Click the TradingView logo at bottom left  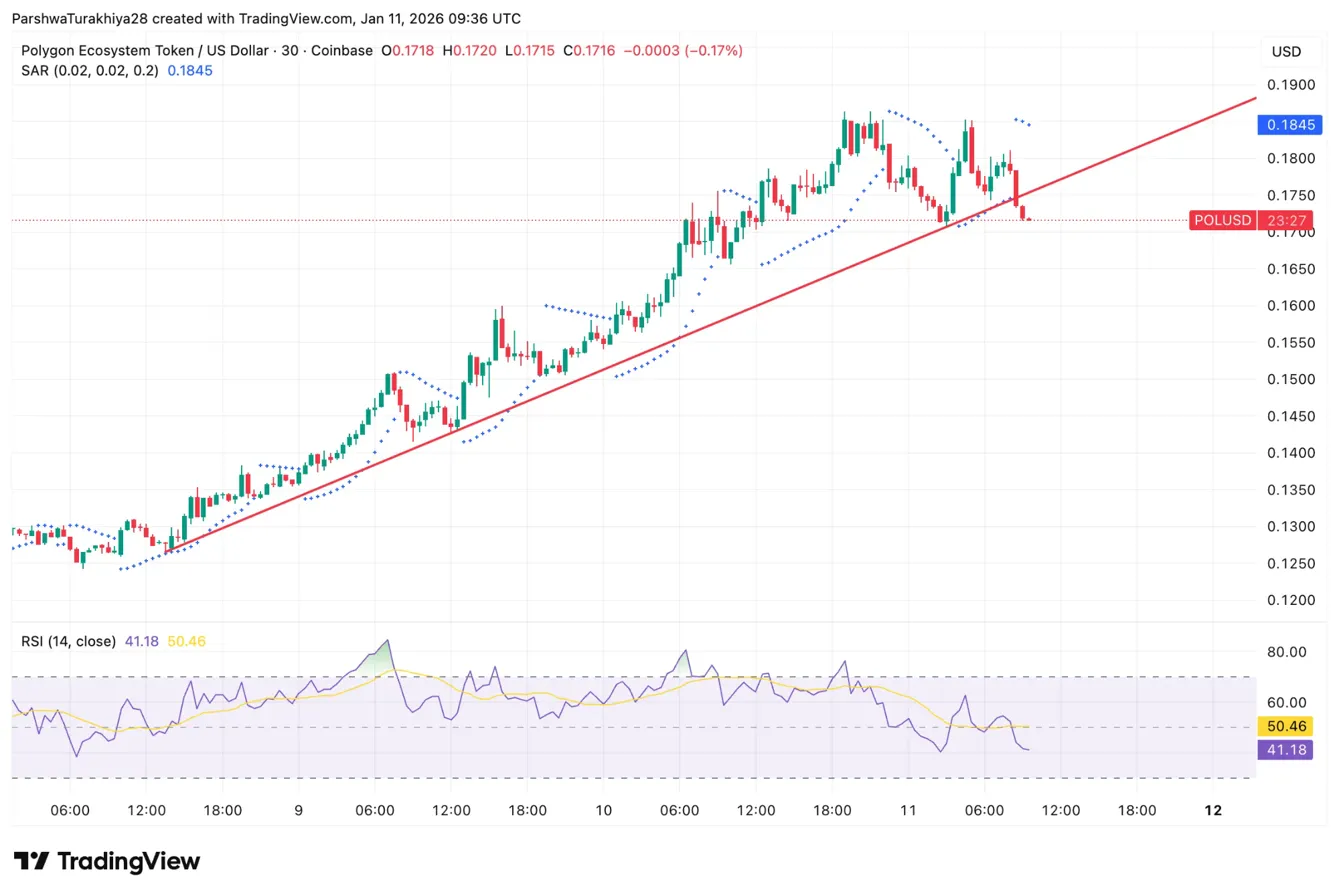[x=103, y=861]
